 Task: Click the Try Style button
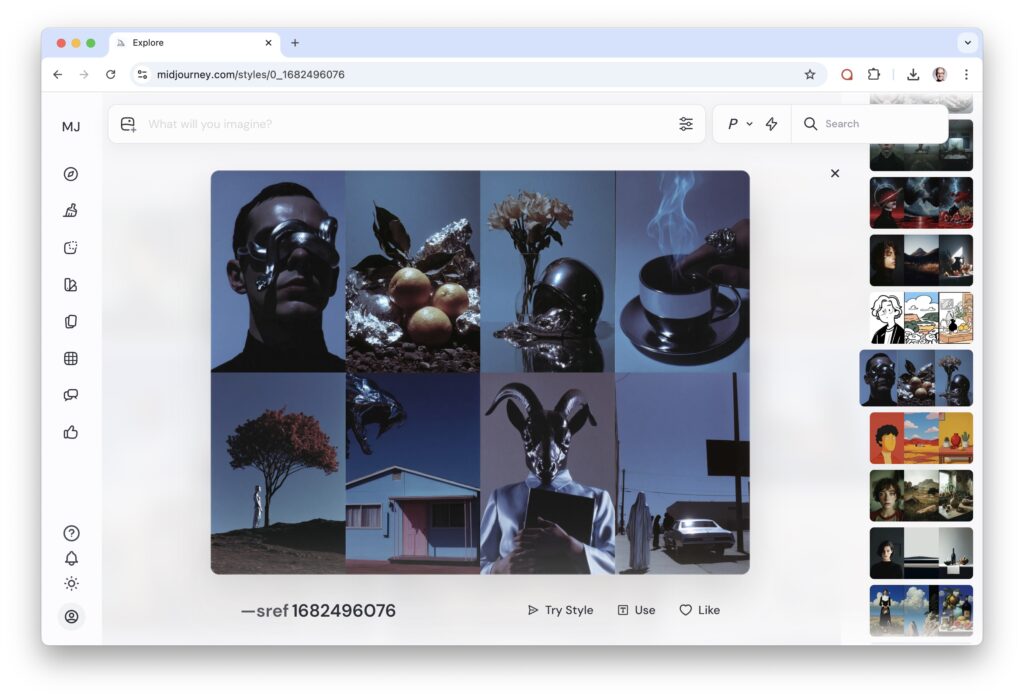pyautogui.click(x=560, y=610)
